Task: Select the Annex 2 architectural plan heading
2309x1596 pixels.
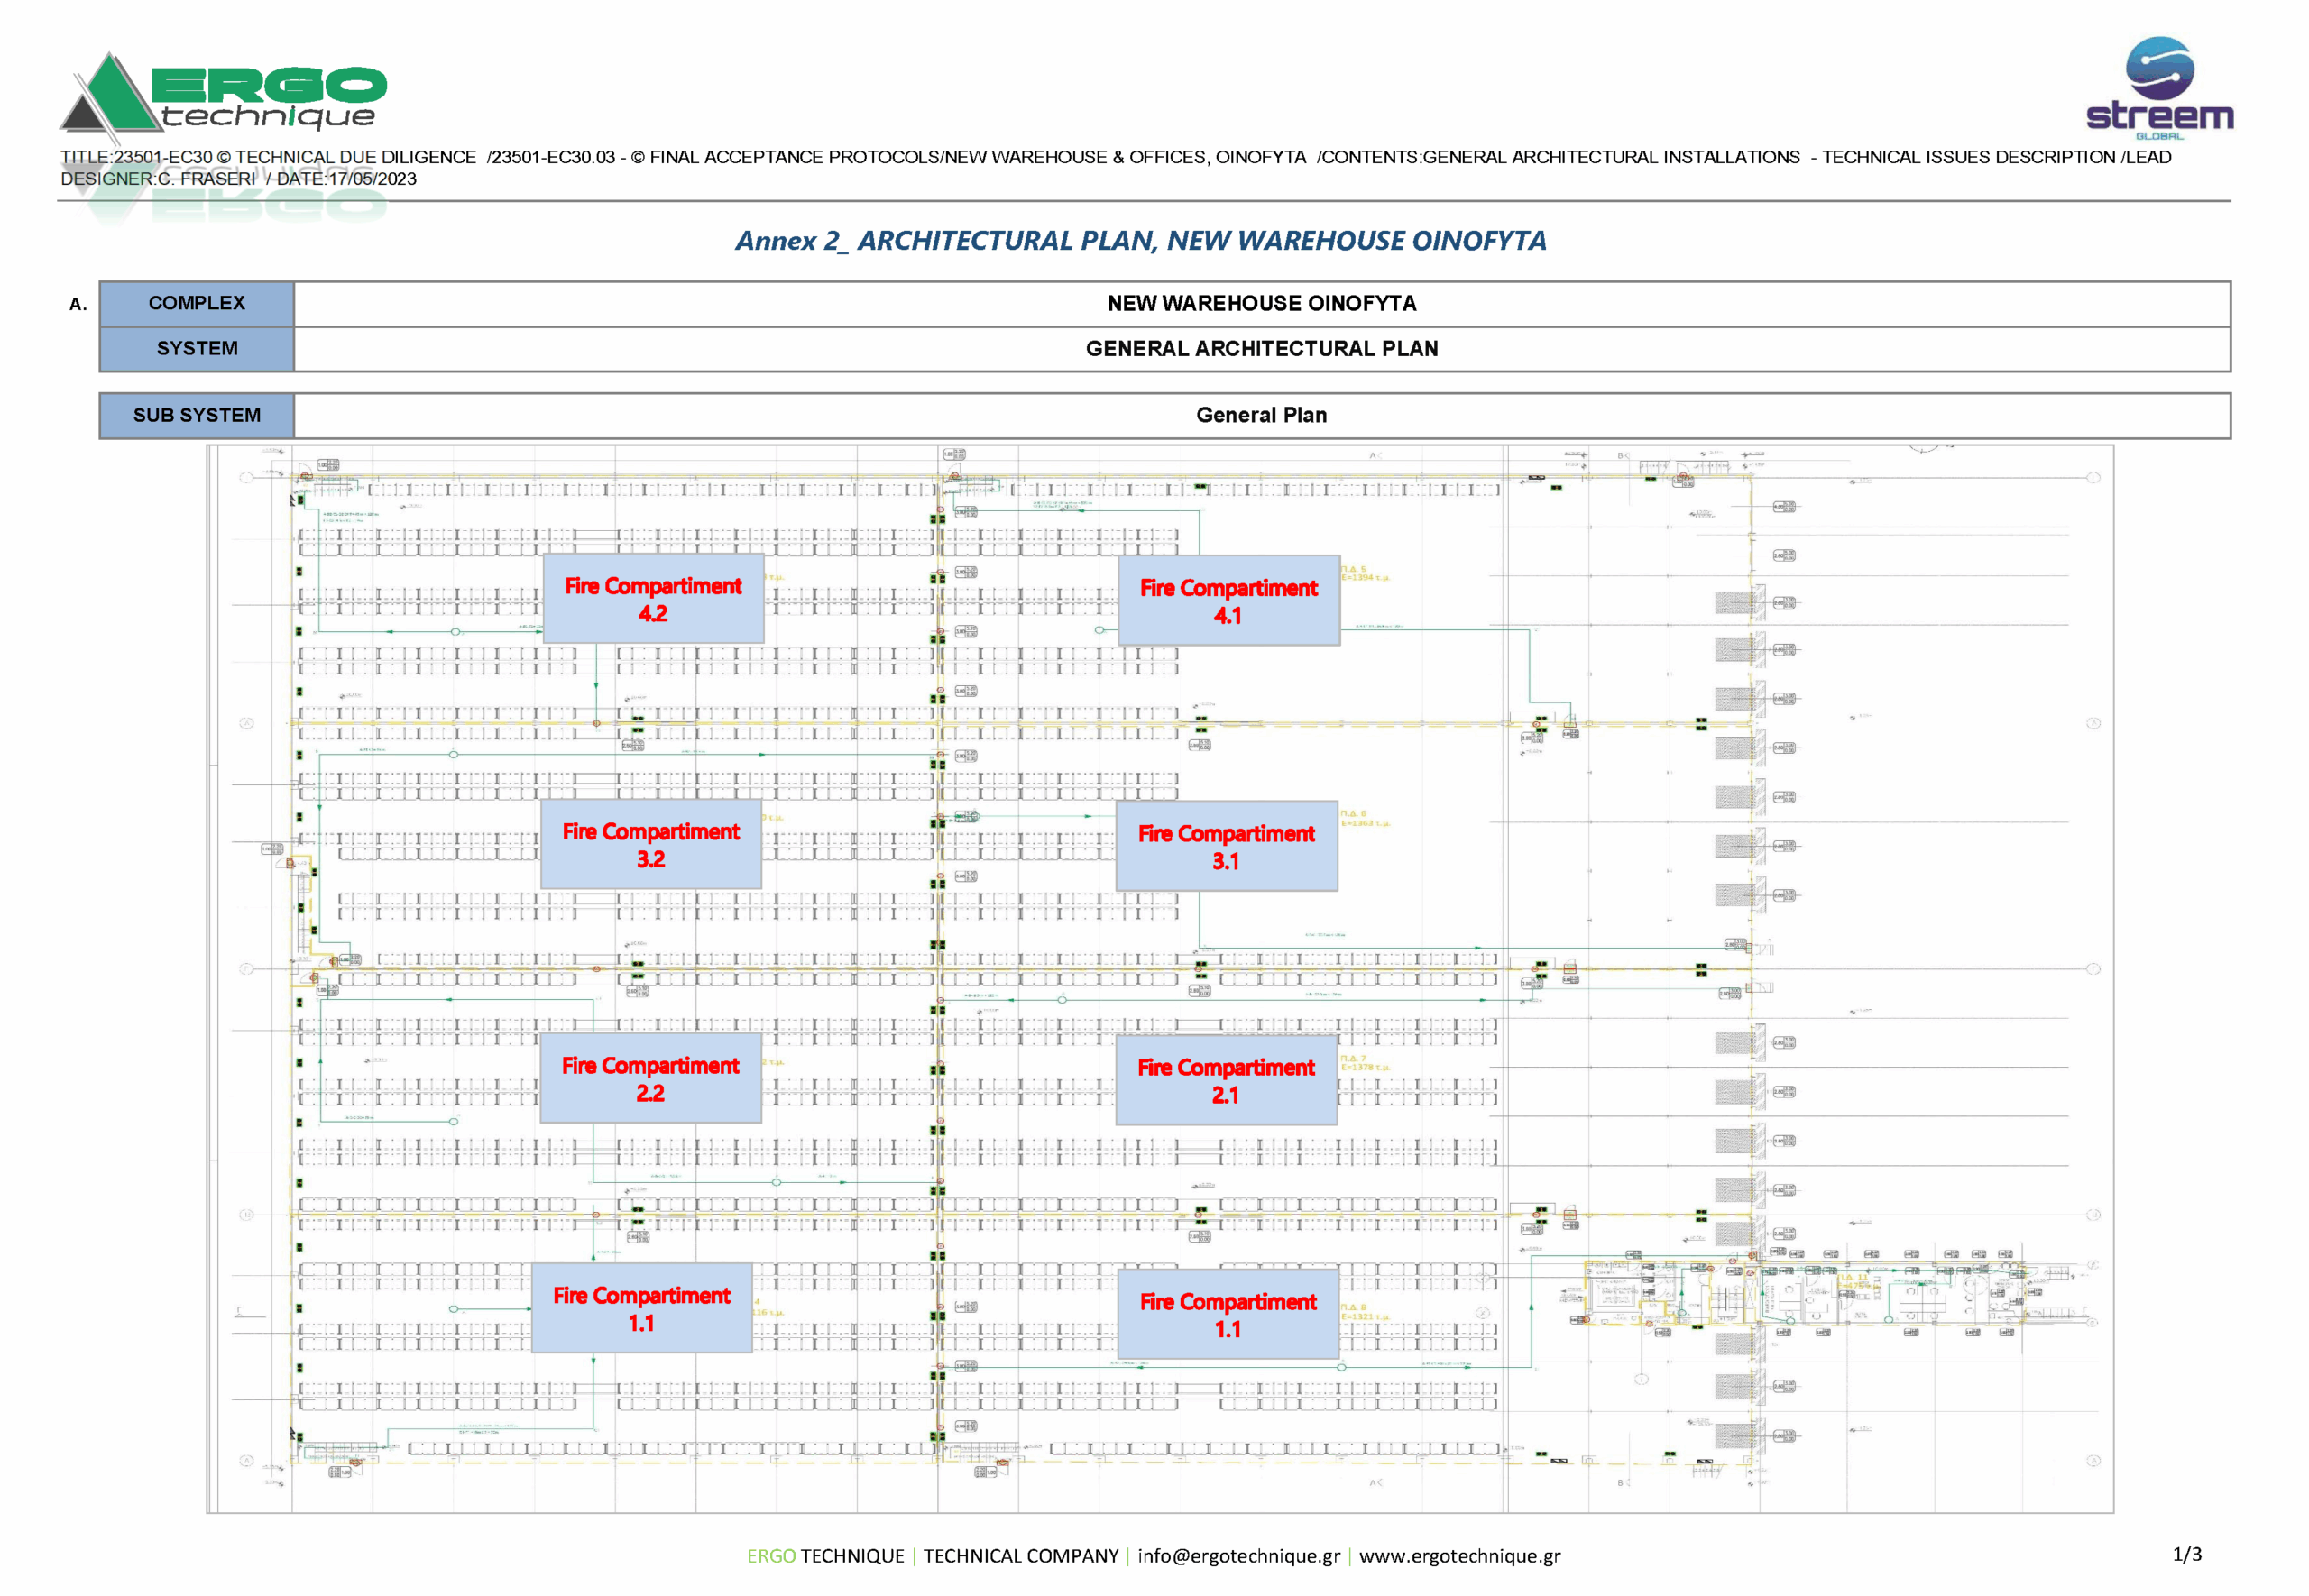Action: pyautogui.click(x=1140, y=241)
